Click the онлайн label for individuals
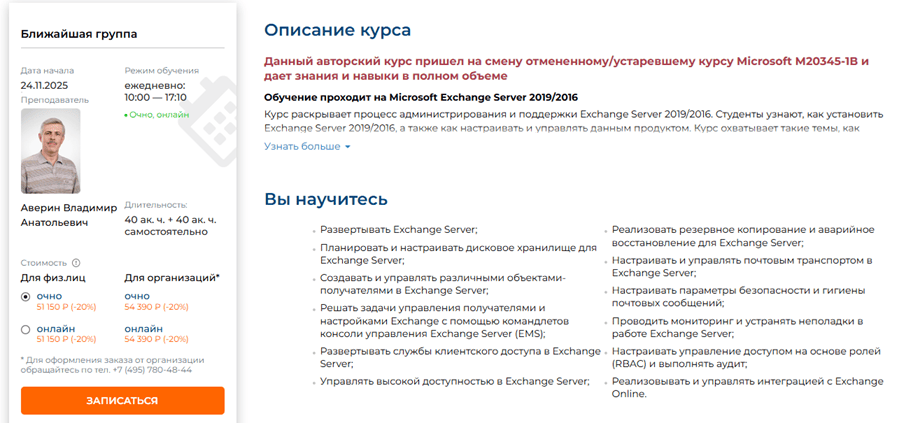Image resolution: width=906 pixels, height=423 pixels. (55, 329)
